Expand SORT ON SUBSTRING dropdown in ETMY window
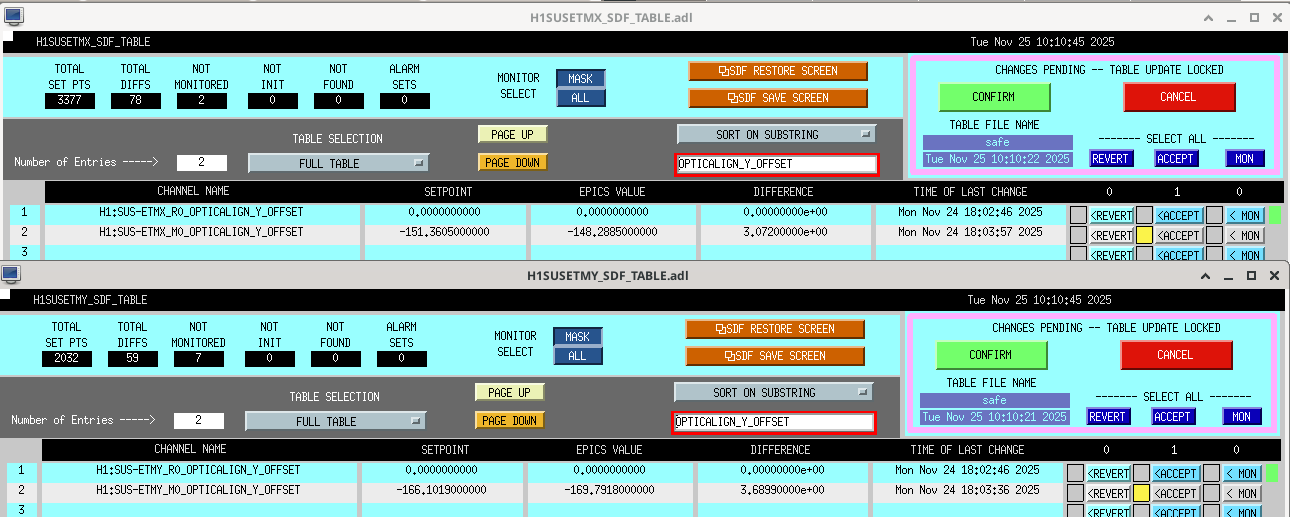Viewport: 1290px width, 517px height. [x=773, y=392]
